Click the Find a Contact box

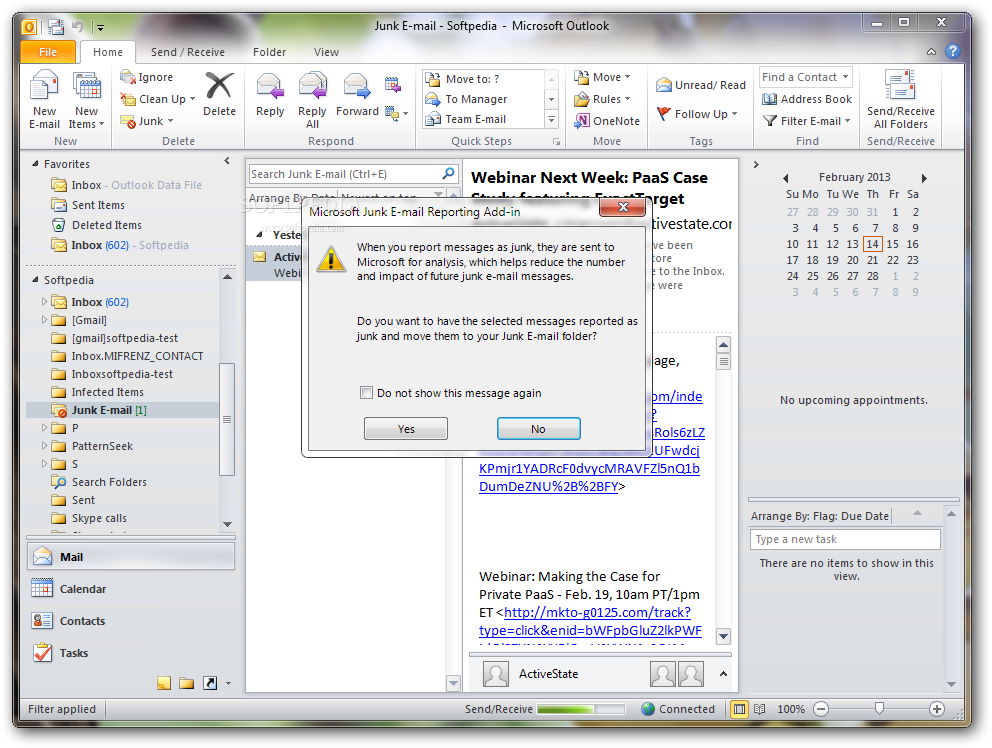806,77
